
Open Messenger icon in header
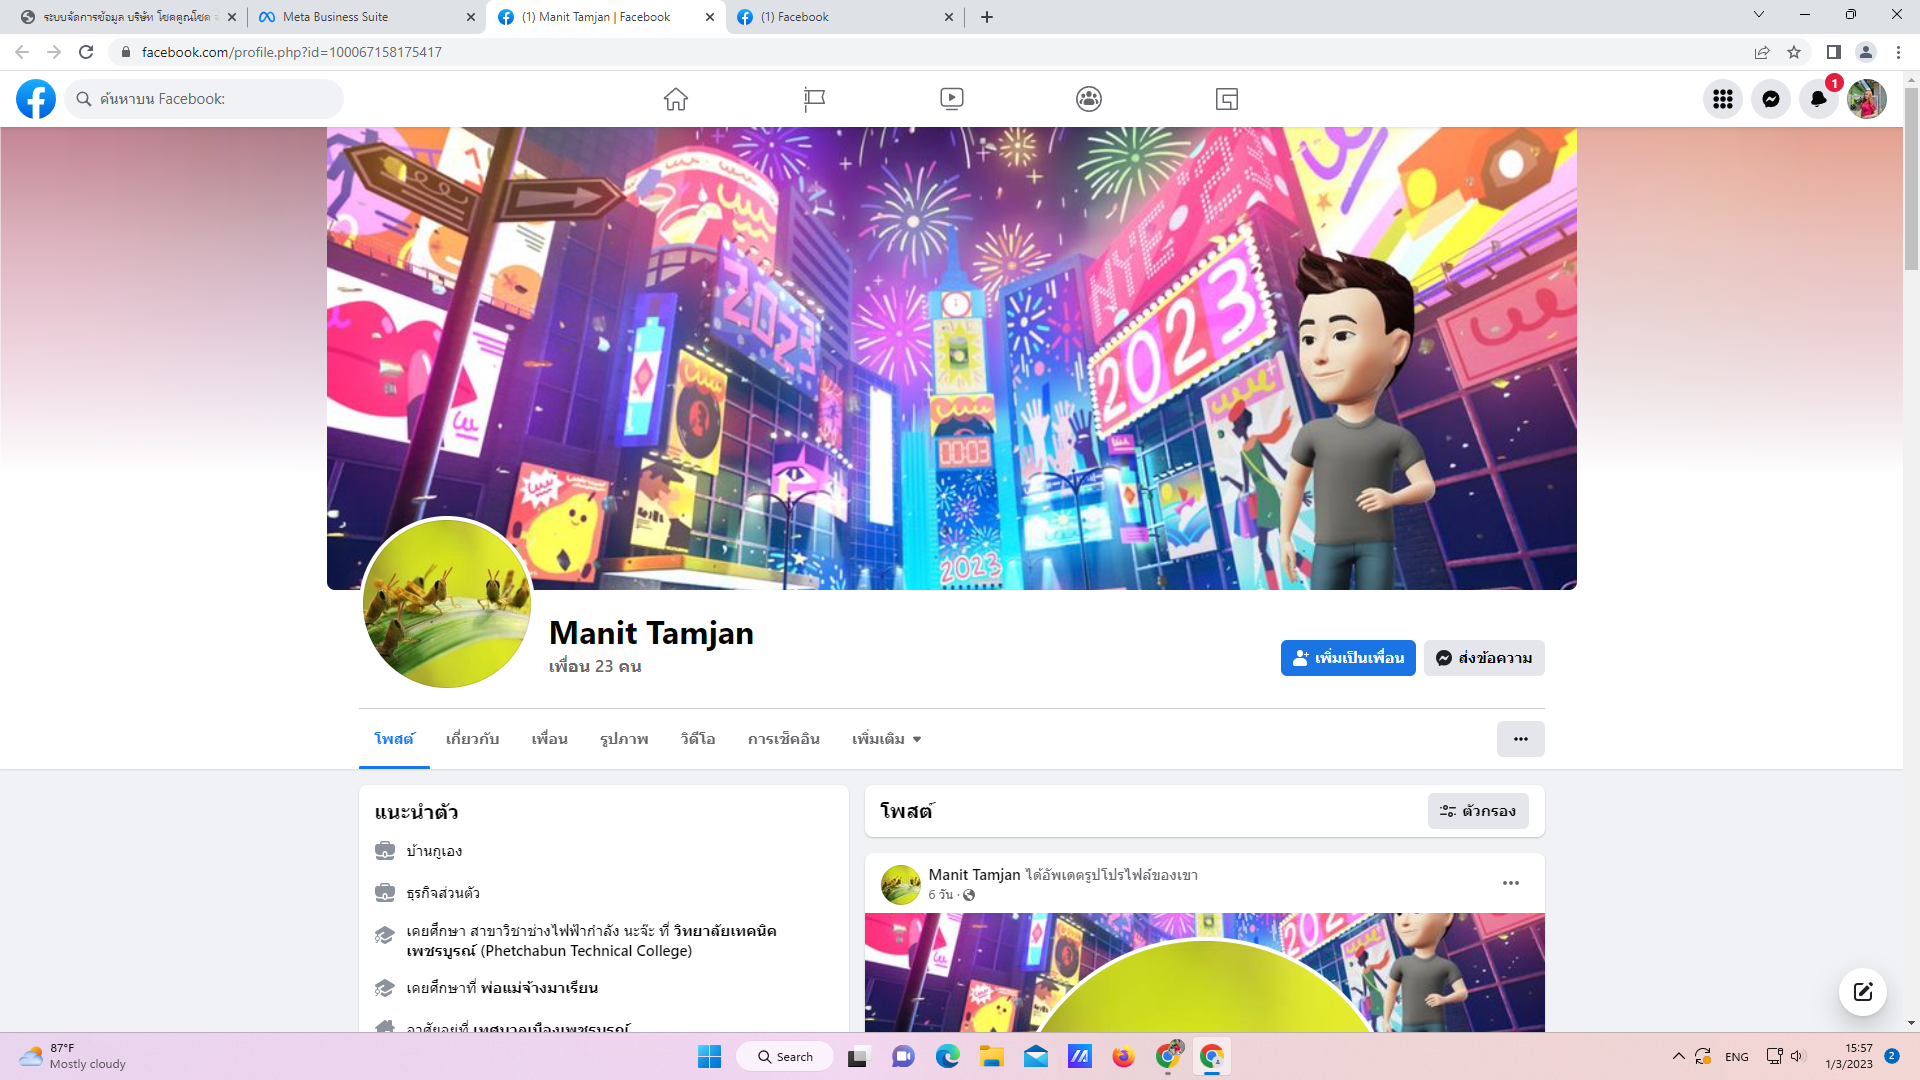click(1771, 99)
